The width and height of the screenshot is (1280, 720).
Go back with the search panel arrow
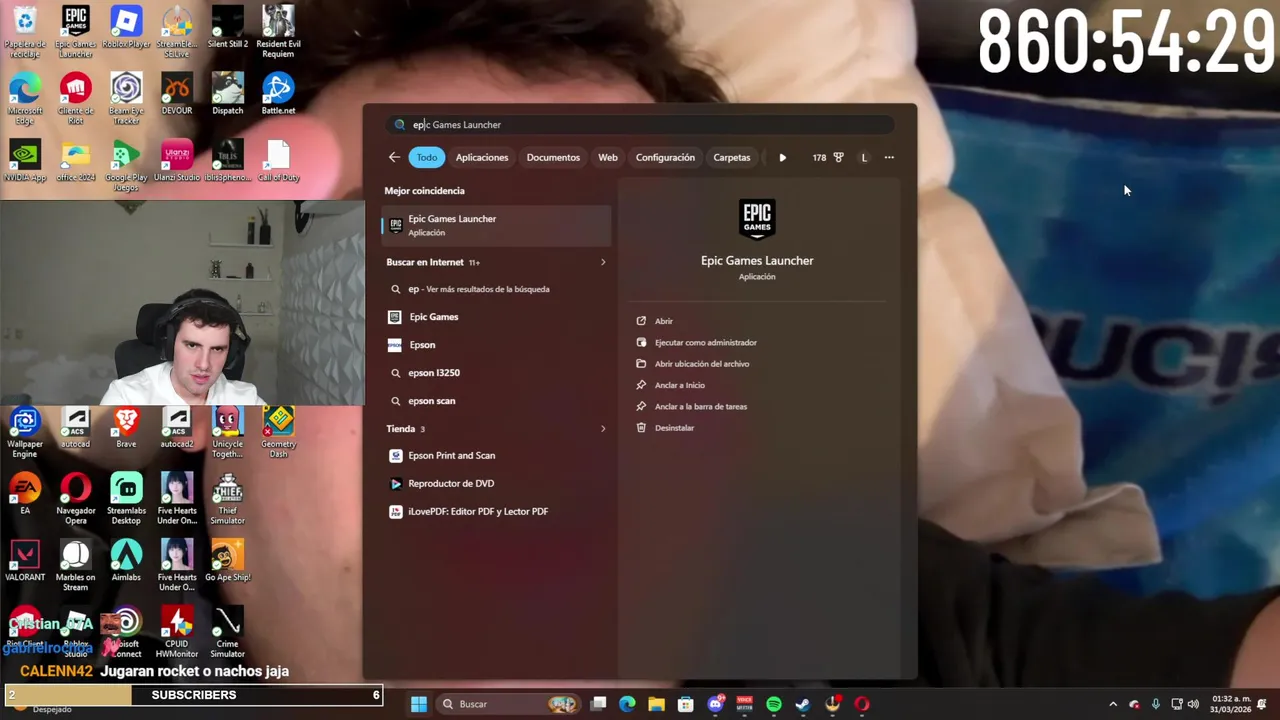pos(394,157)
